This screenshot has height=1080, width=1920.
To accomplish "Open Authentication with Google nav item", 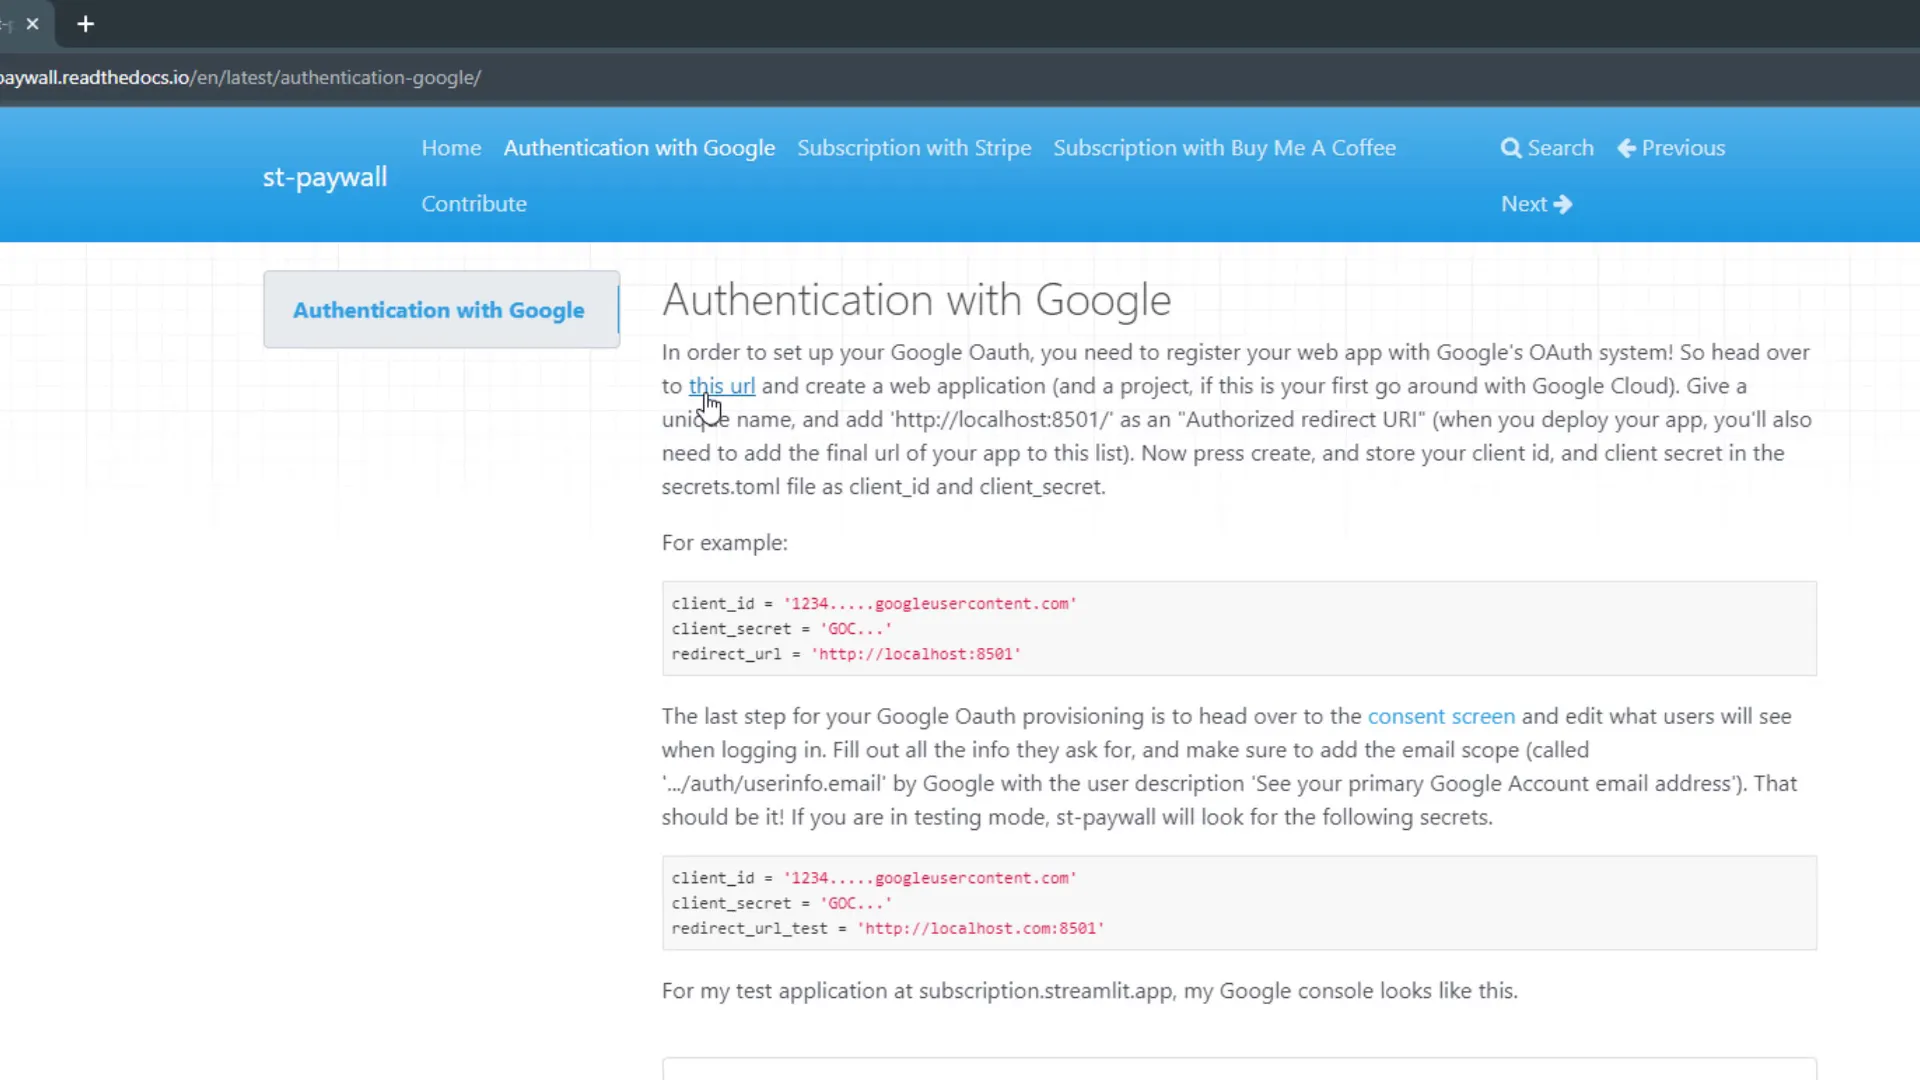I will pyautogui.click(x=639, y=148).
